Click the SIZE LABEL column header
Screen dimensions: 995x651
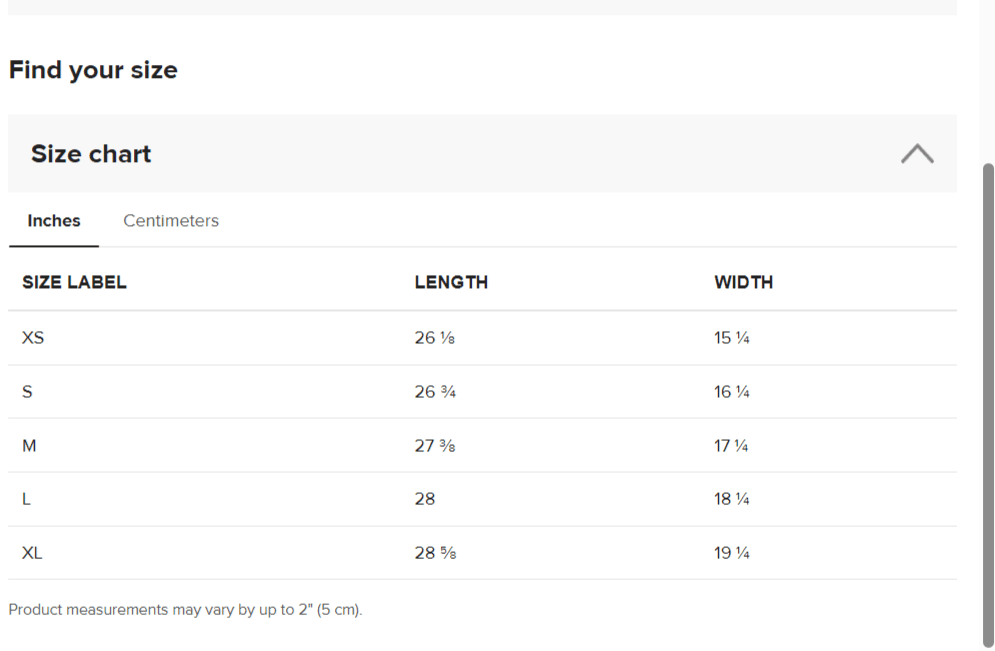coord(74,282)
